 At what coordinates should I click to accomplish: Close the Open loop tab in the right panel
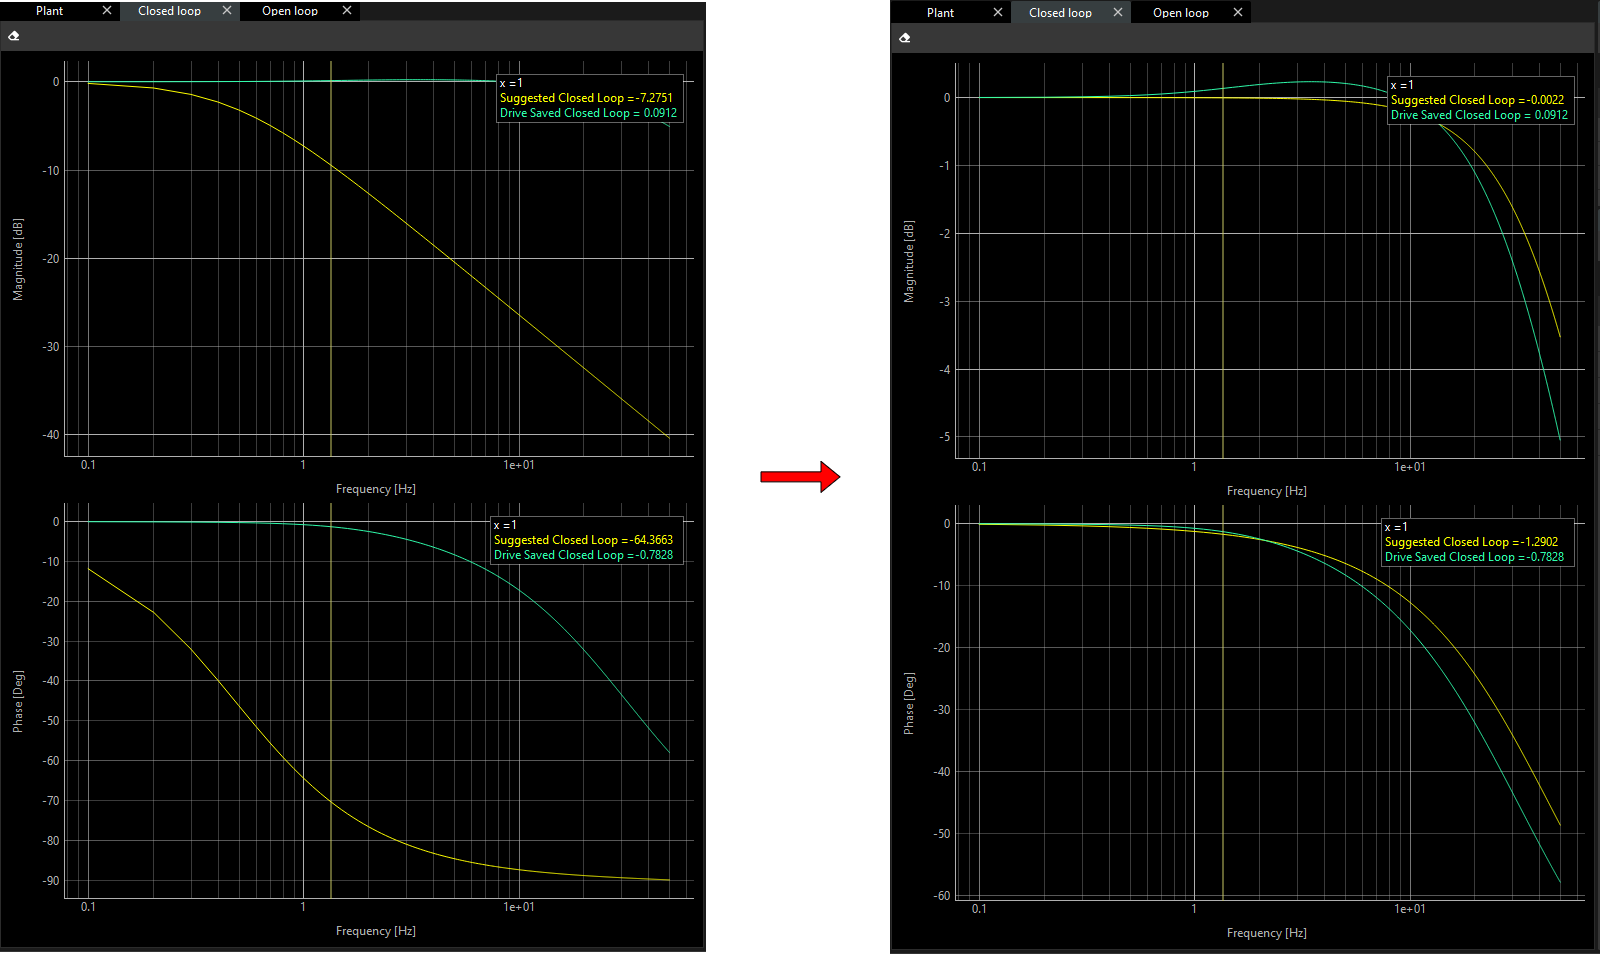[x=1238, y=13]
